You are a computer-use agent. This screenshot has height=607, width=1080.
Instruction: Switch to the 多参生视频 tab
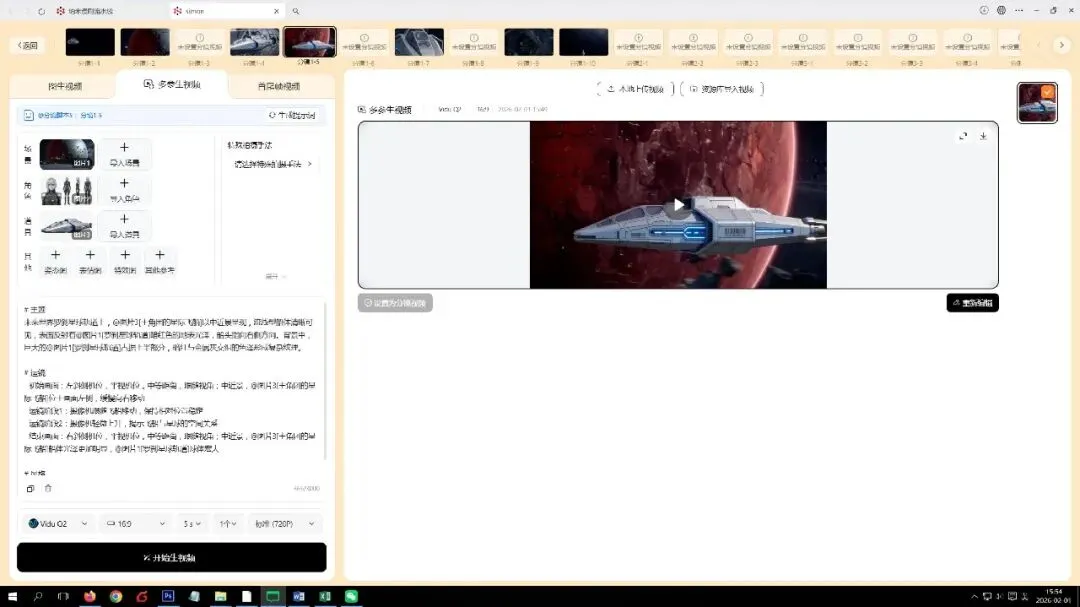pos(172,84)
